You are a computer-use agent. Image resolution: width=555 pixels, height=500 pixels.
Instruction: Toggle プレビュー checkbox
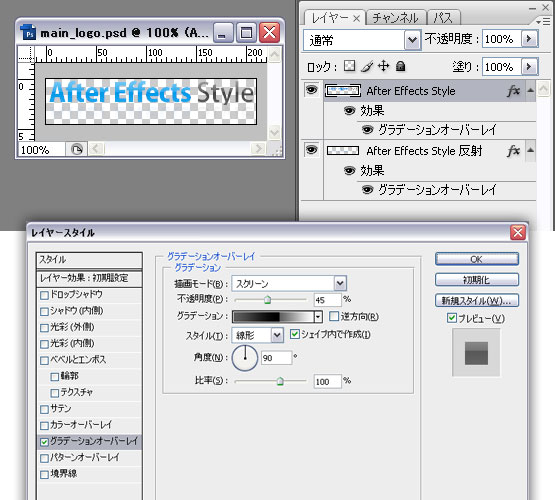click(x=452, y=318)
